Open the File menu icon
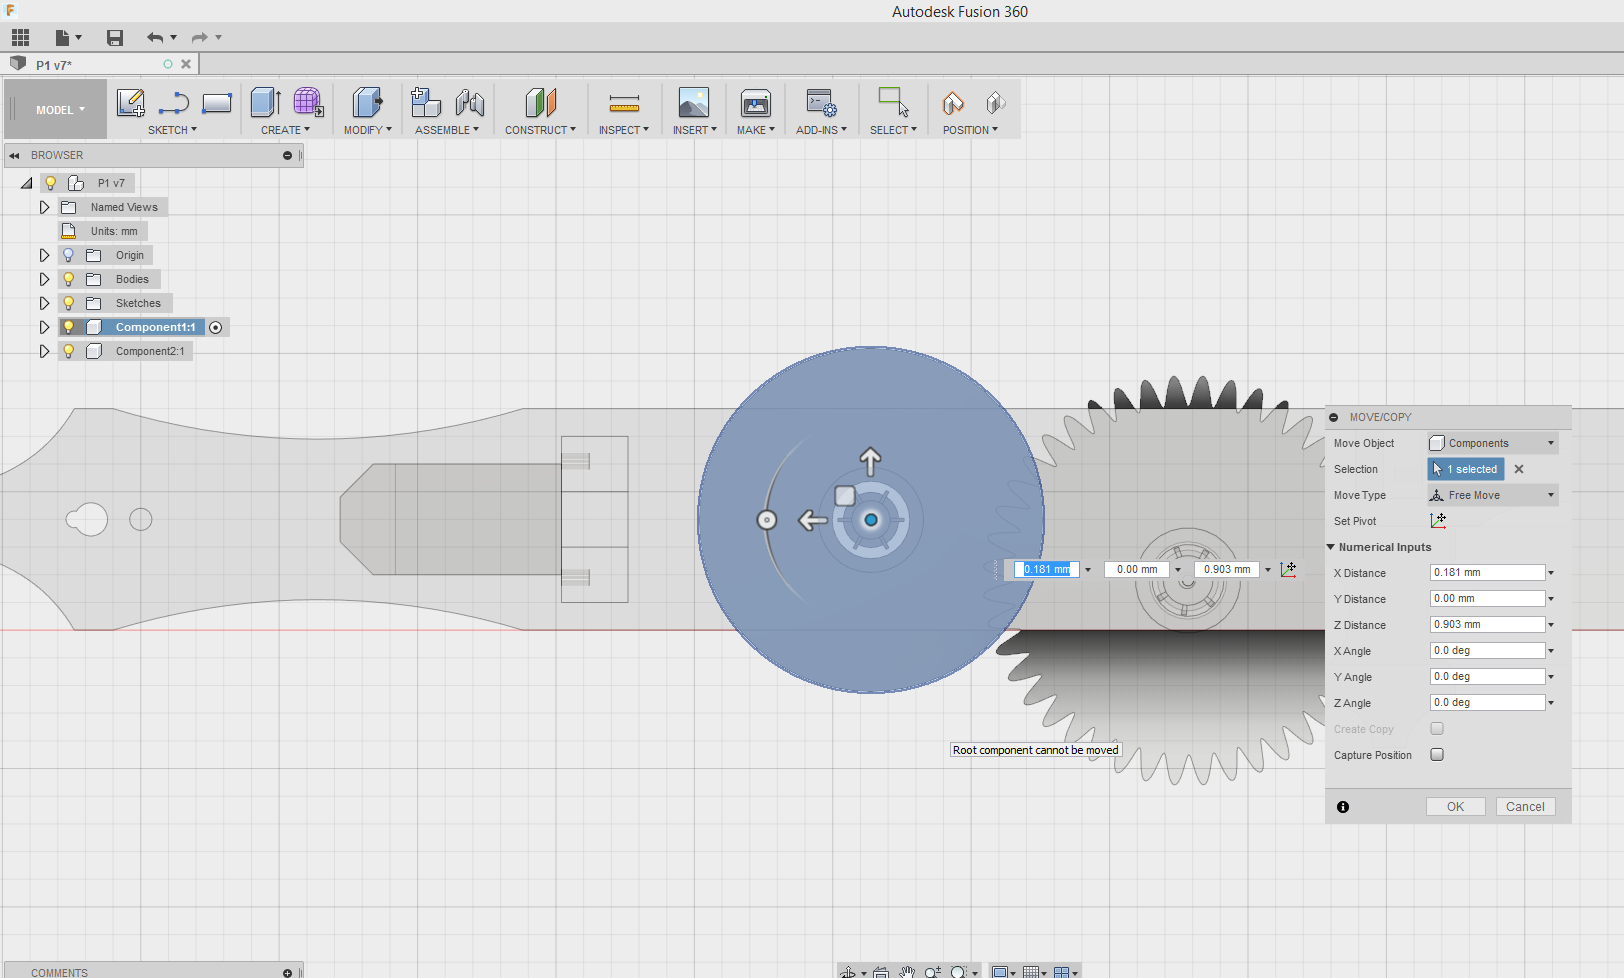This screenshot has height=978, width=1624. [x=67, y=38]
